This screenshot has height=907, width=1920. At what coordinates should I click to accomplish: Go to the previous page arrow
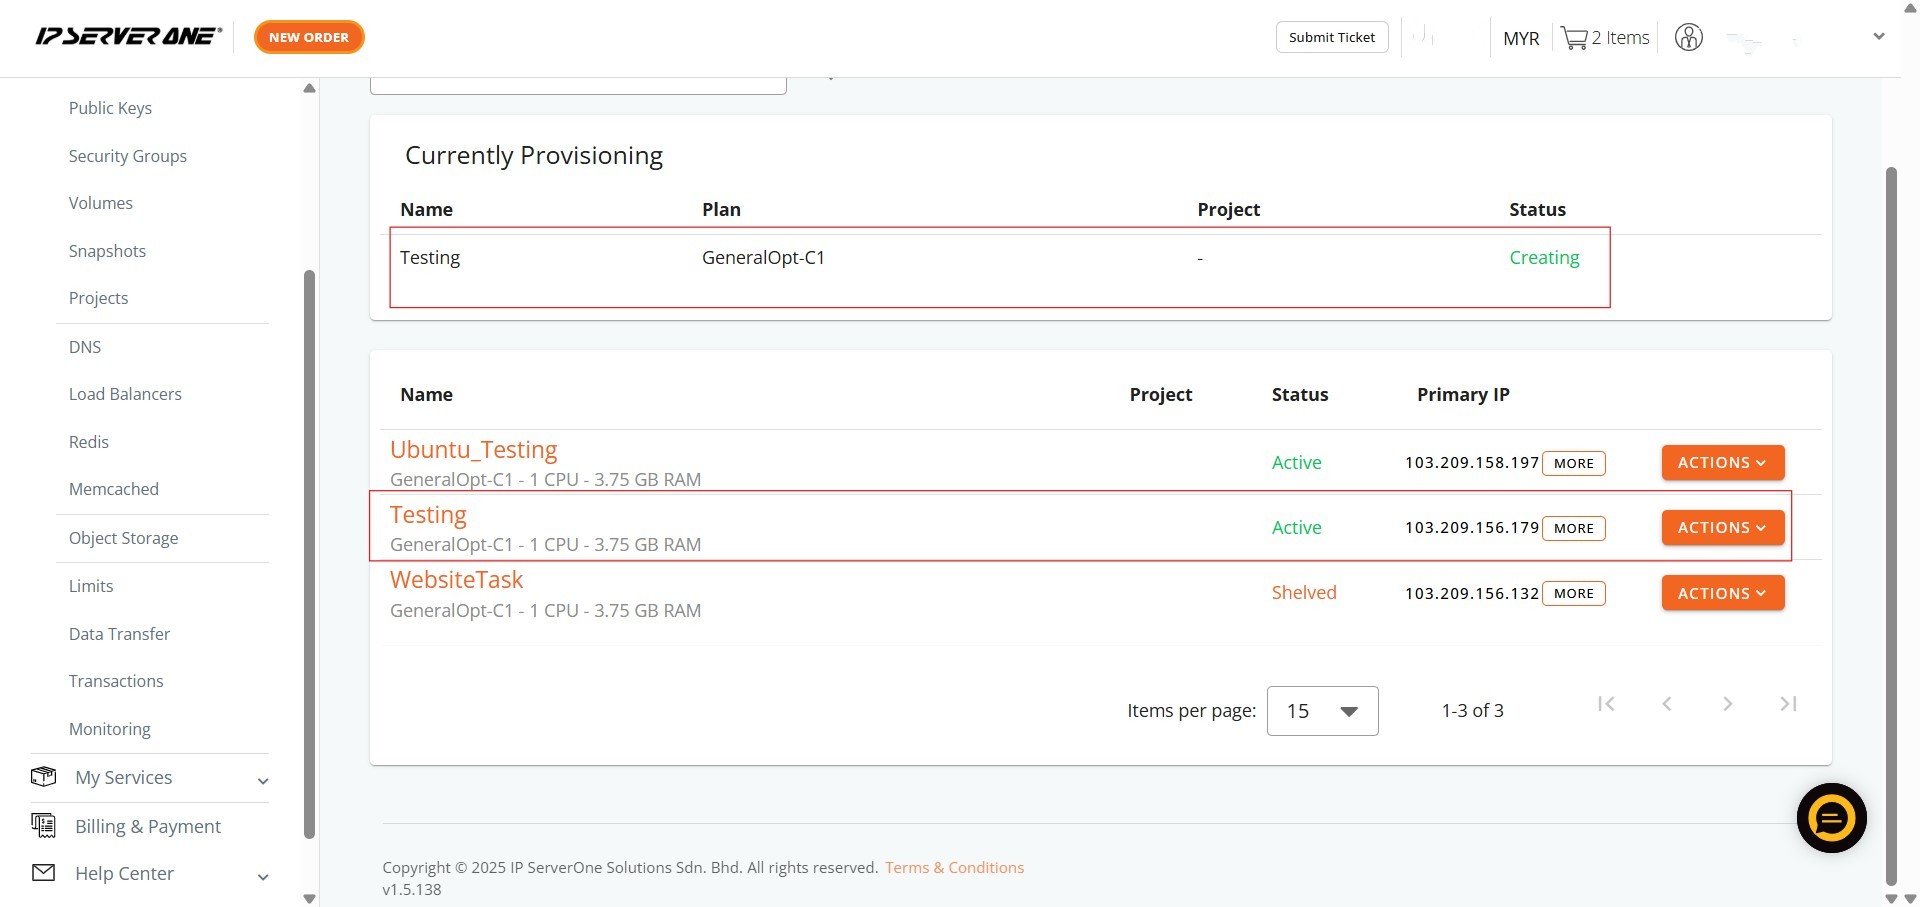[x=1667, y=704]
